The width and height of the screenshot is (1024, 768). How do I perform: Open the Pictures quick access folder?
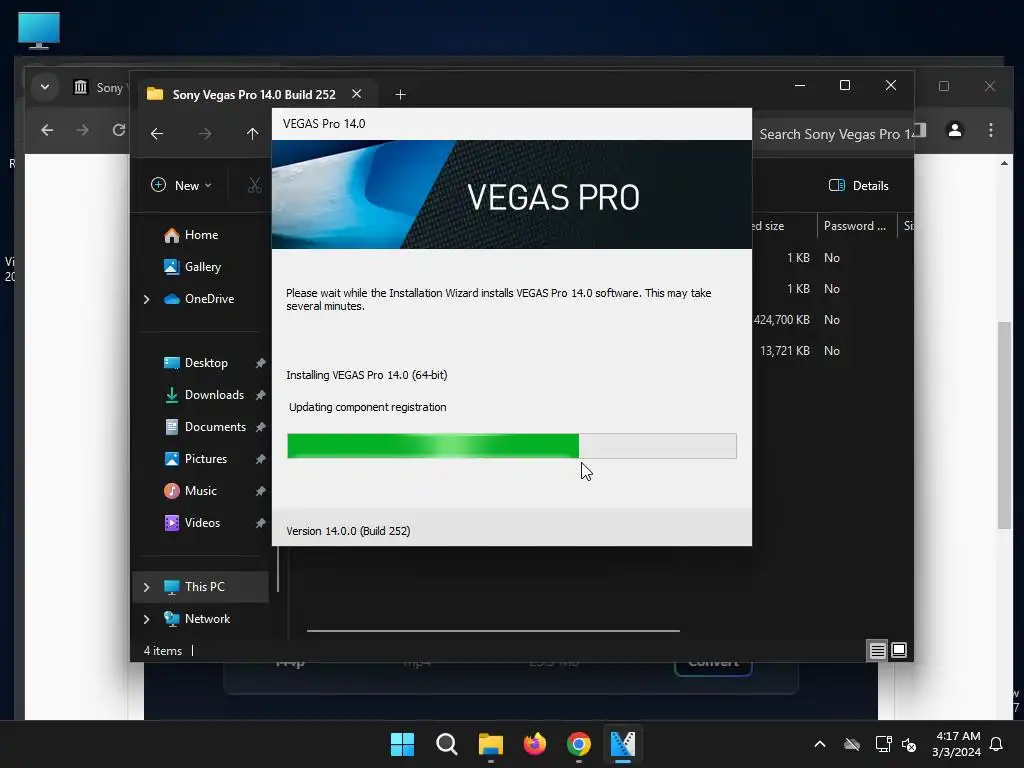point(206,459)
